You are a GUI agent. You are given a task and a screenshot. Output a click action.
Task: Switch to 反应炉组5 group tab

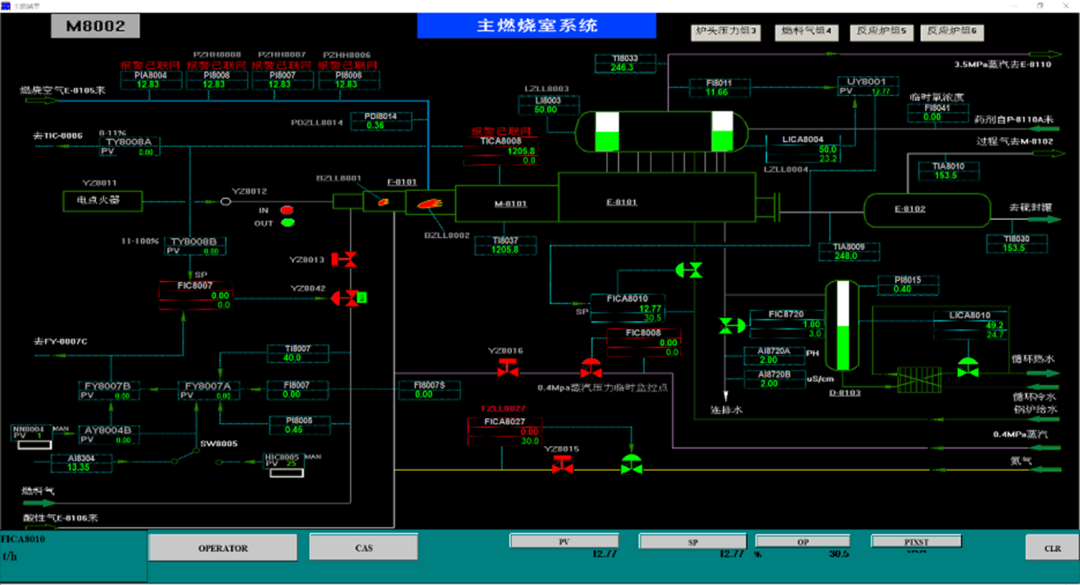881,32
